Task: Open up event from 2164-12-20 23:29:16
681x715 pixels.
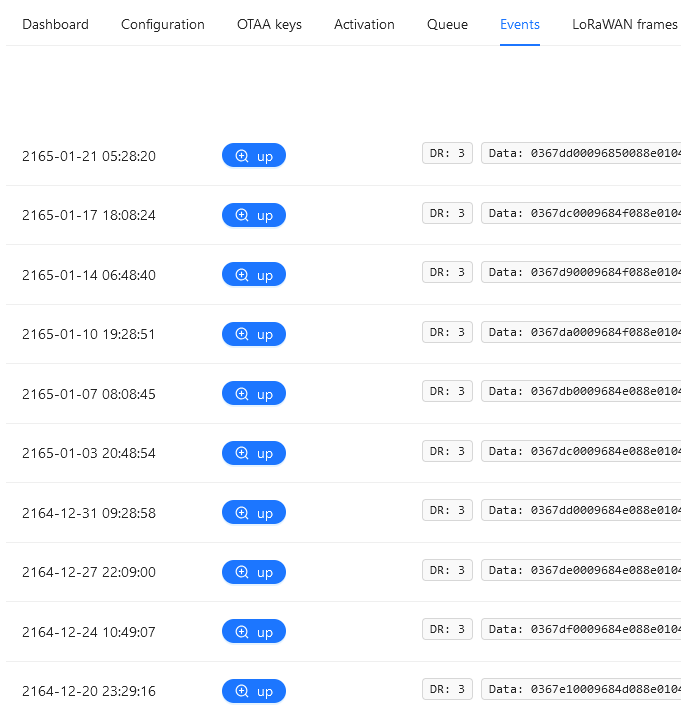Action: 254,691
